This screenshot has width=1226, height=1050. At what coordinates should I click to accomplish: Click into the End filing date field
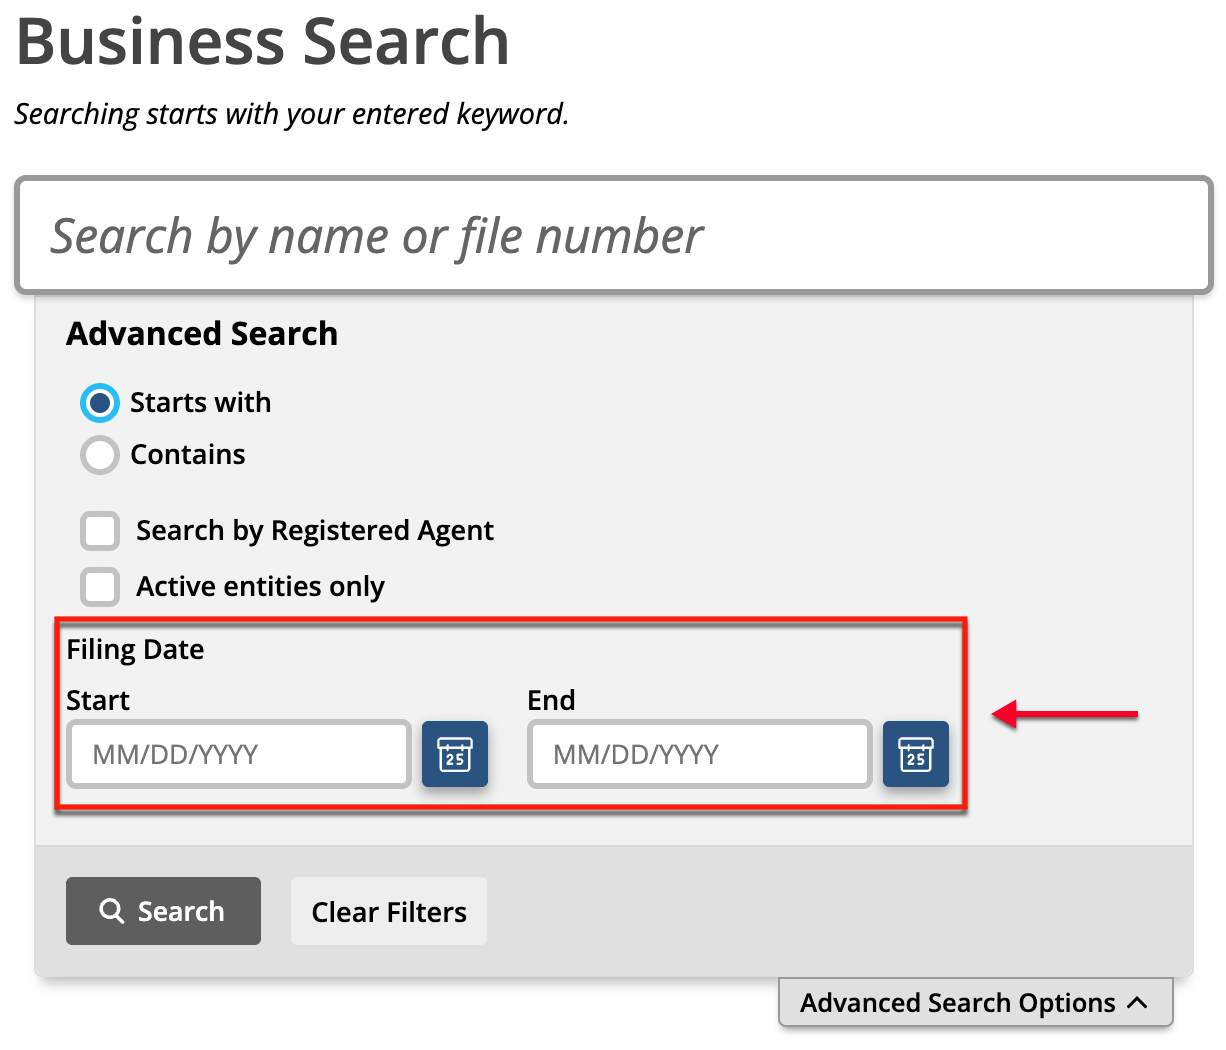(700, 754)
